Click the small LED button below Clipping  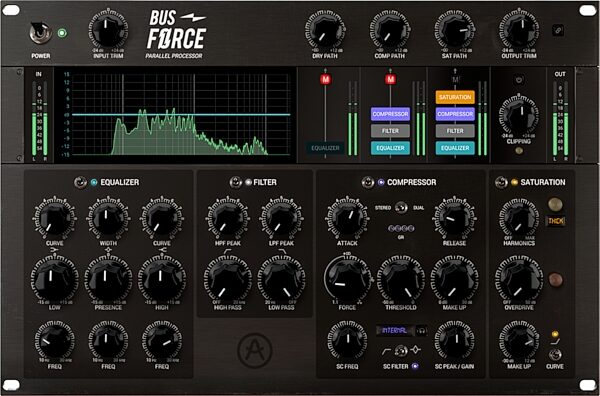point(519,150)
